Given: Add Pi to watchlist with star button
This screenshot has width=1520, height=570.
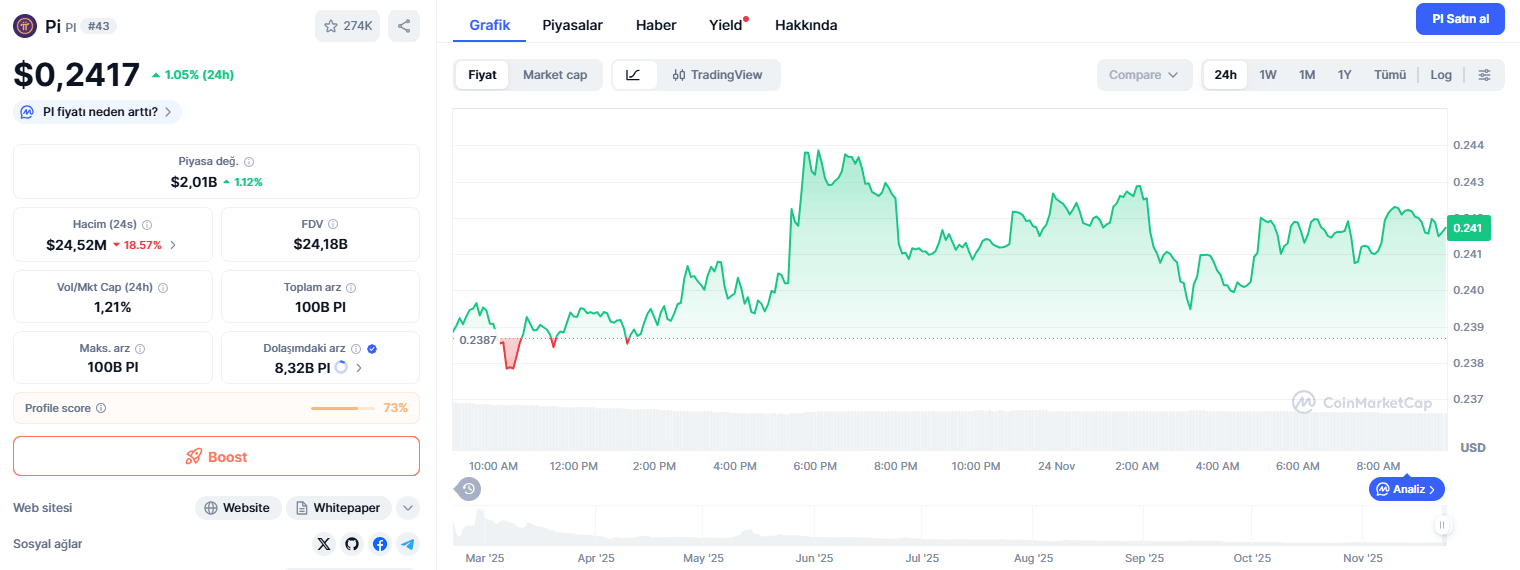Looking at the screenshot, I should [347, 26].
